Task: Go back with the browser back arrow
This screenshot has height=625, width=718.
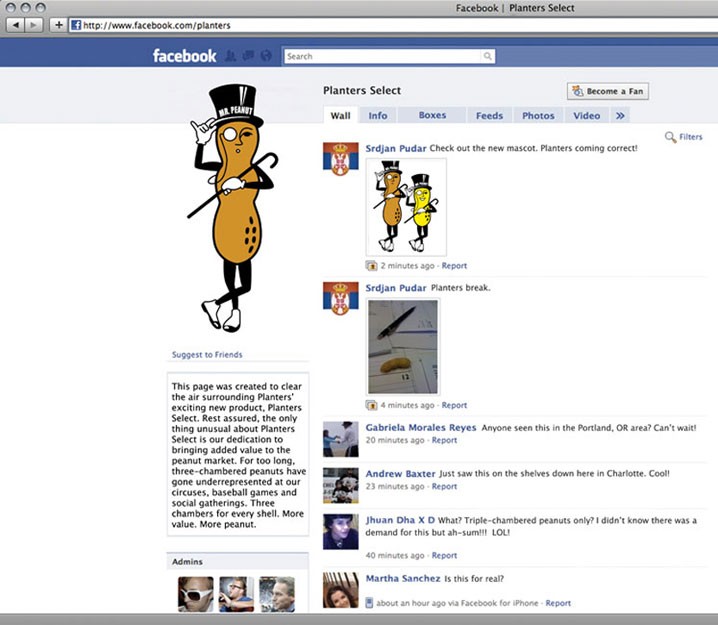Action: coord(16,25)
